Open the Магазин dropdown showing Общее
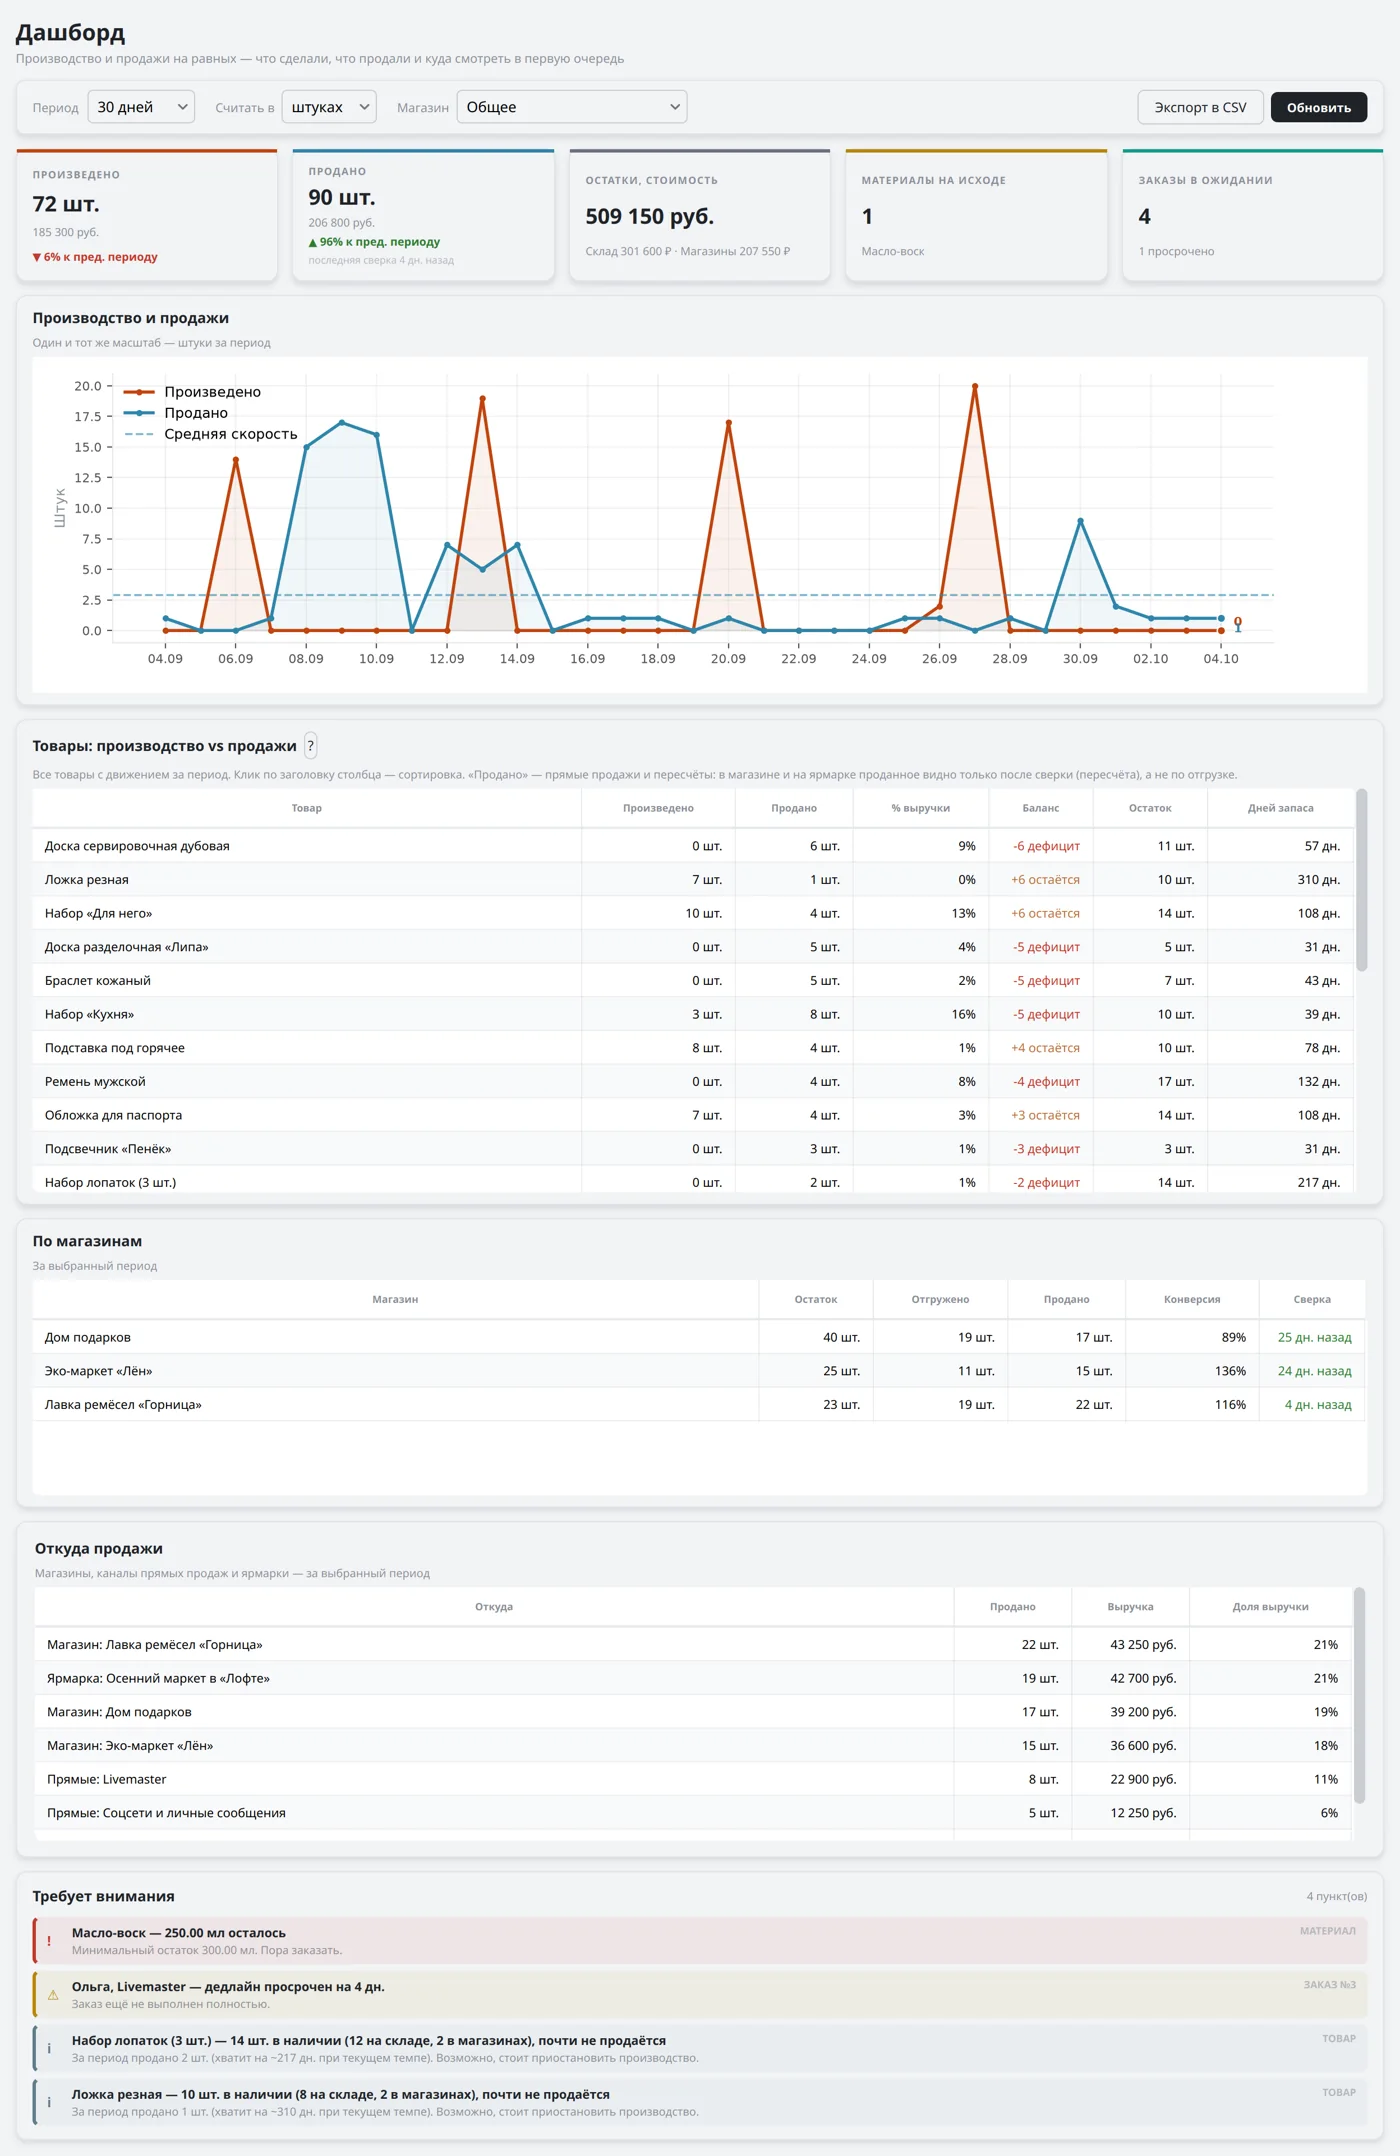The width and height of the screenshot is (1400, 2156). pos(572,107)
